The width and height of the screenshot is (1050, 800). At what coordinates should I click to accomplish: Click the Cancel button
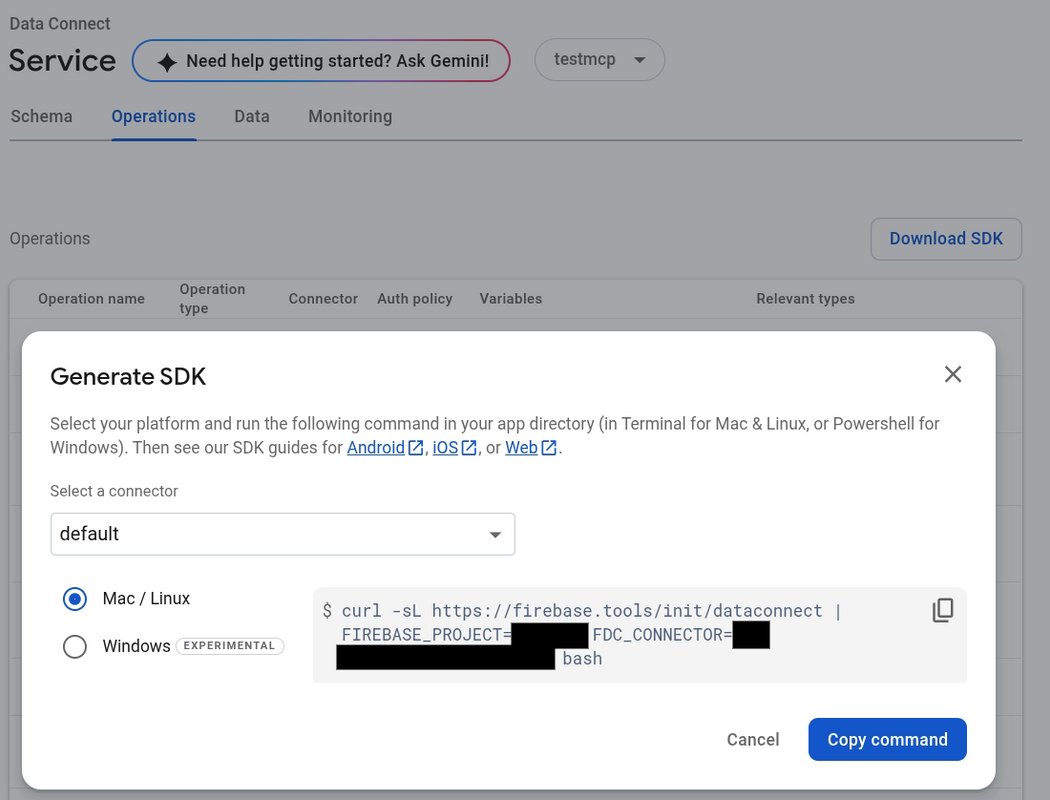pos(752,740)
